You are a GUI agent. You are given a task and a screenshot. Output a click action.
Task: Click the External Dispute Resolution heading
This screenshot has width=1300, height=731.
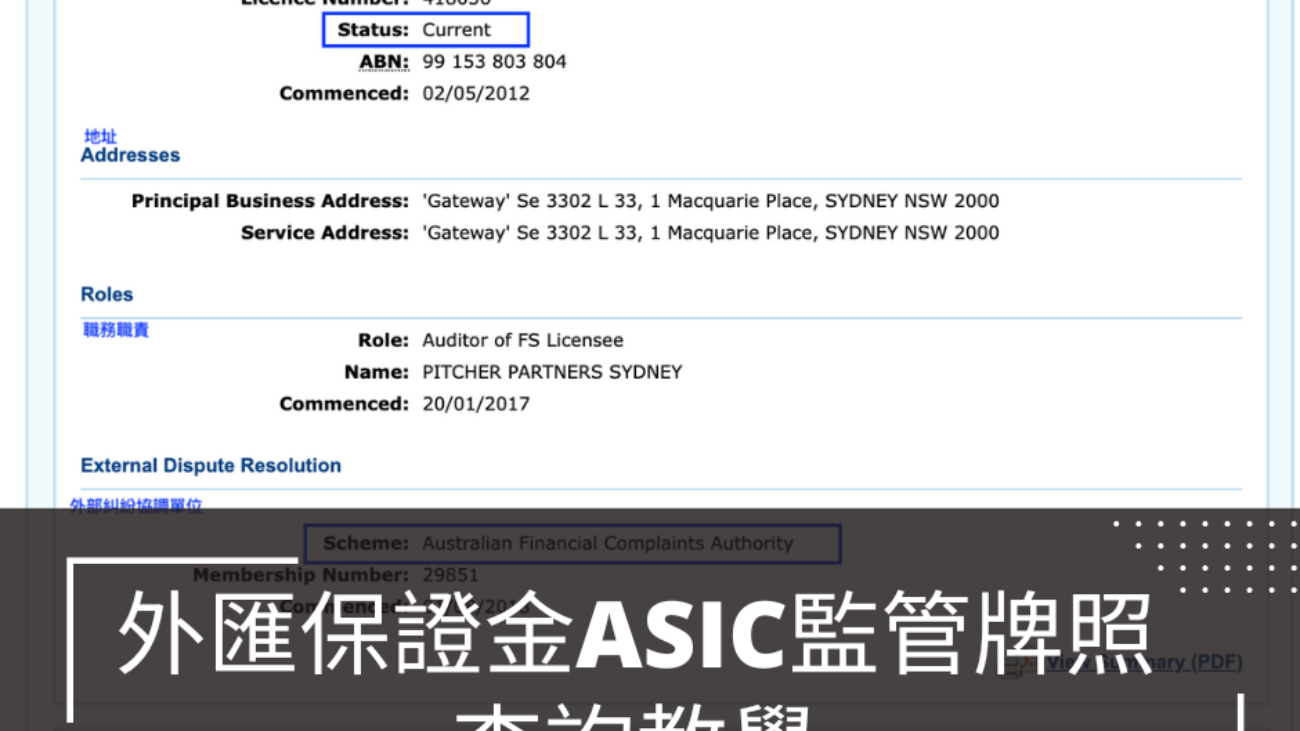(x=211, y=465)
